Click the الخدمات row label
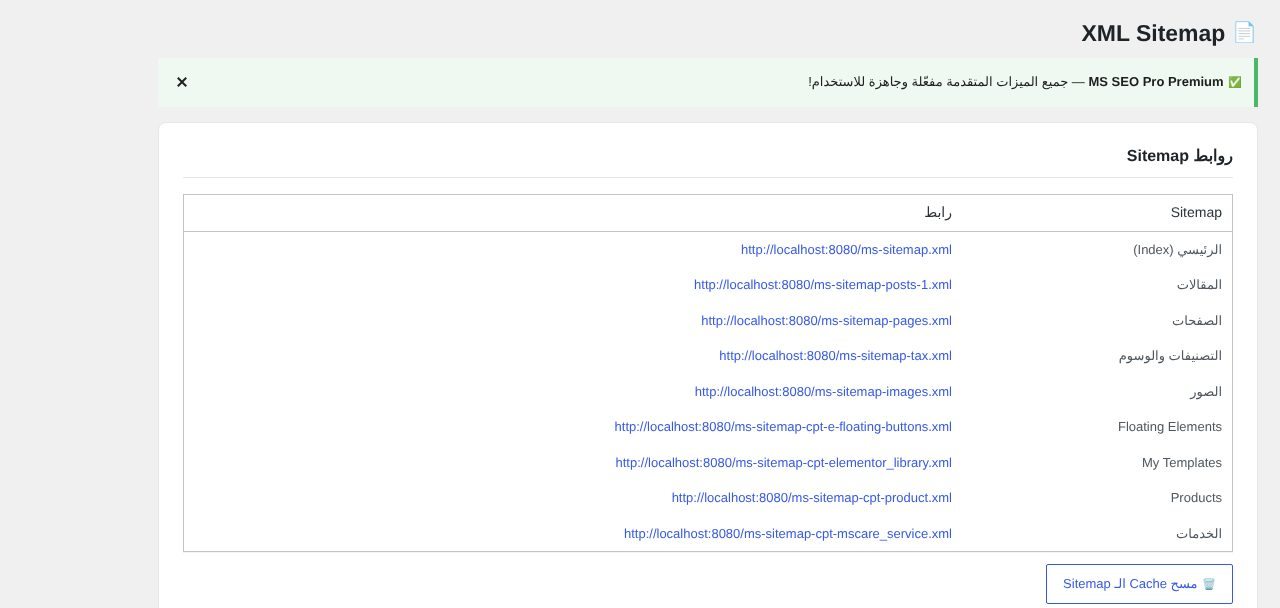Viewport: 1280px width, 608px height. coord(1199,534)
